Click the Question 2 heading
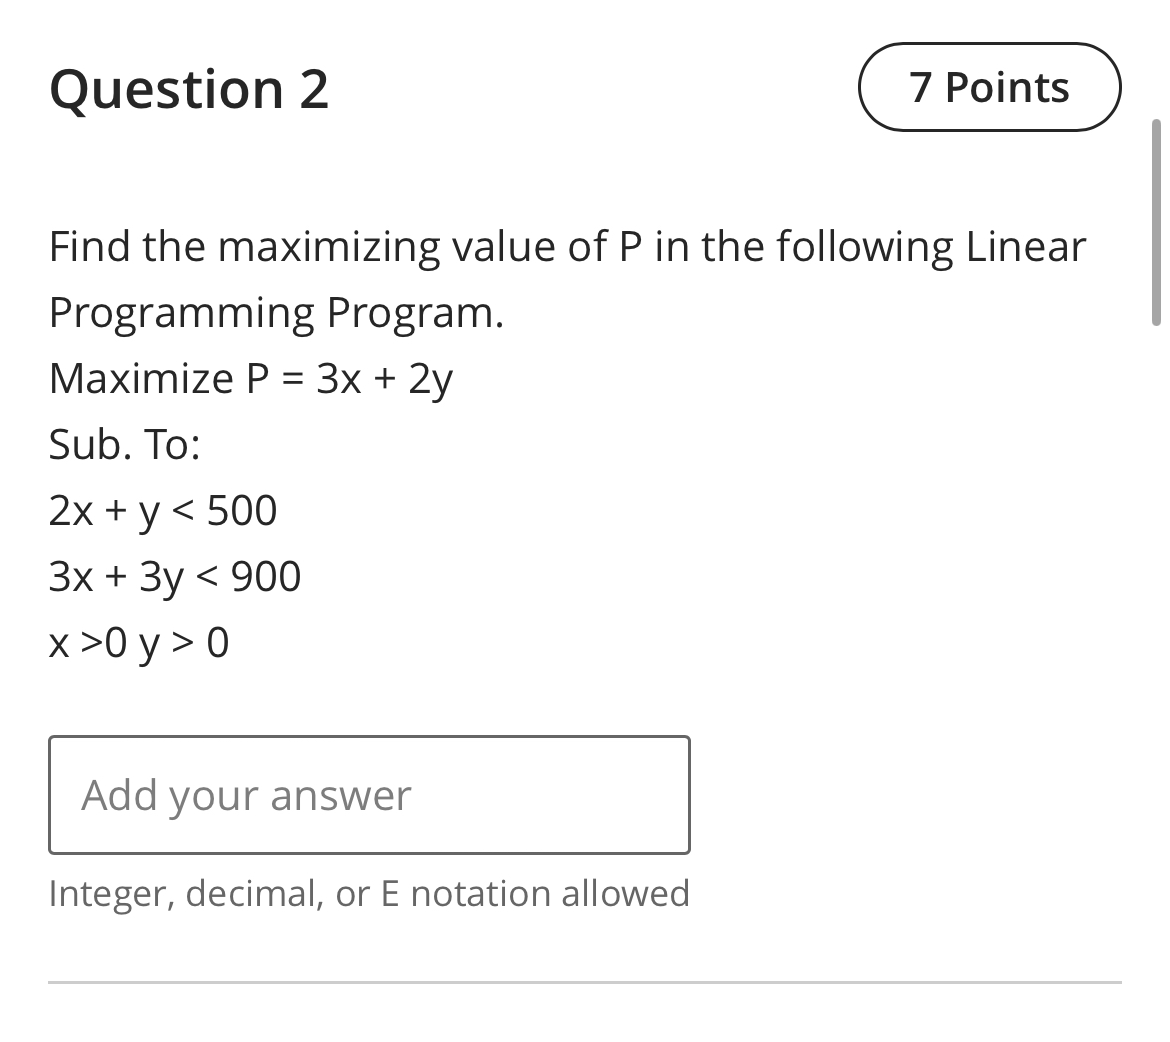The width and height of the screenshot is (1170, 1042). (x=188, y=89)
